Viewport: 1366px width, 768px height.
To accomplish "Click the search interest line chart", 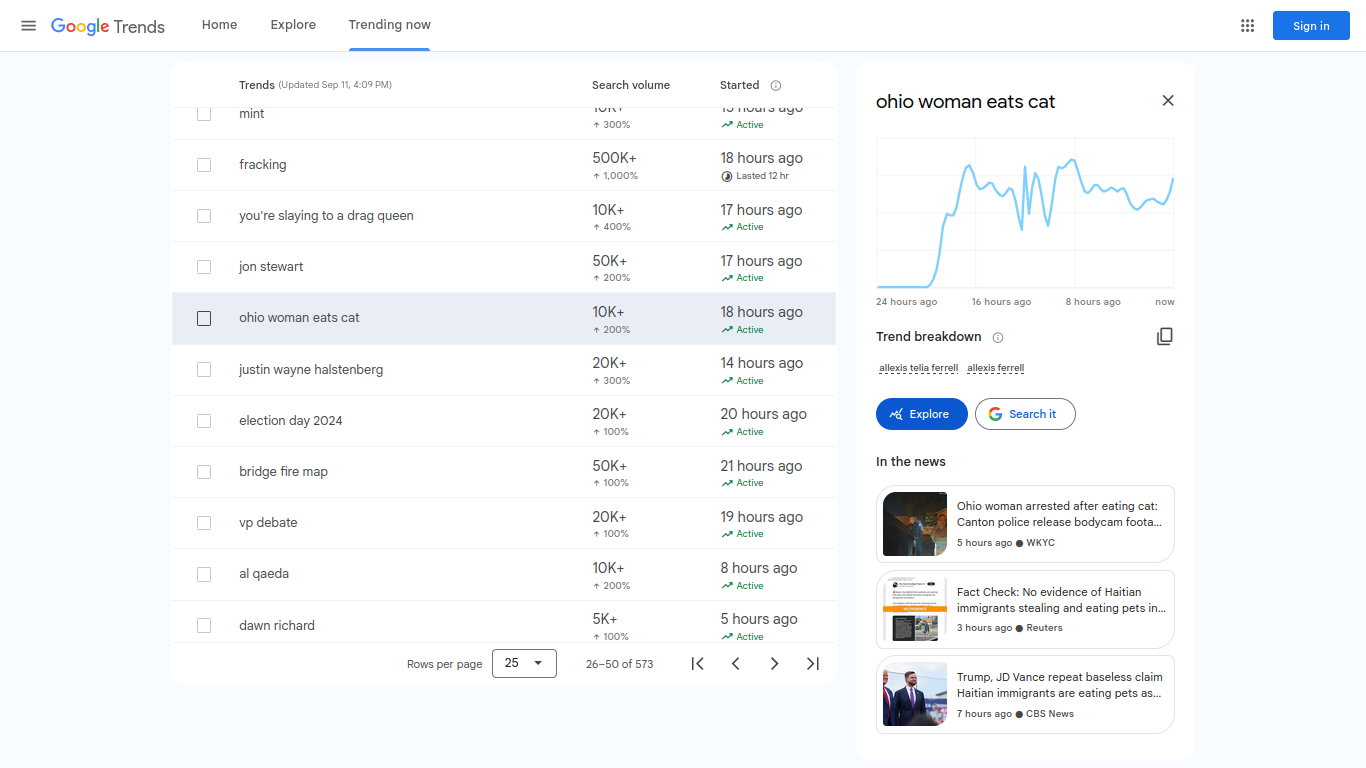I will (1025, 213).
